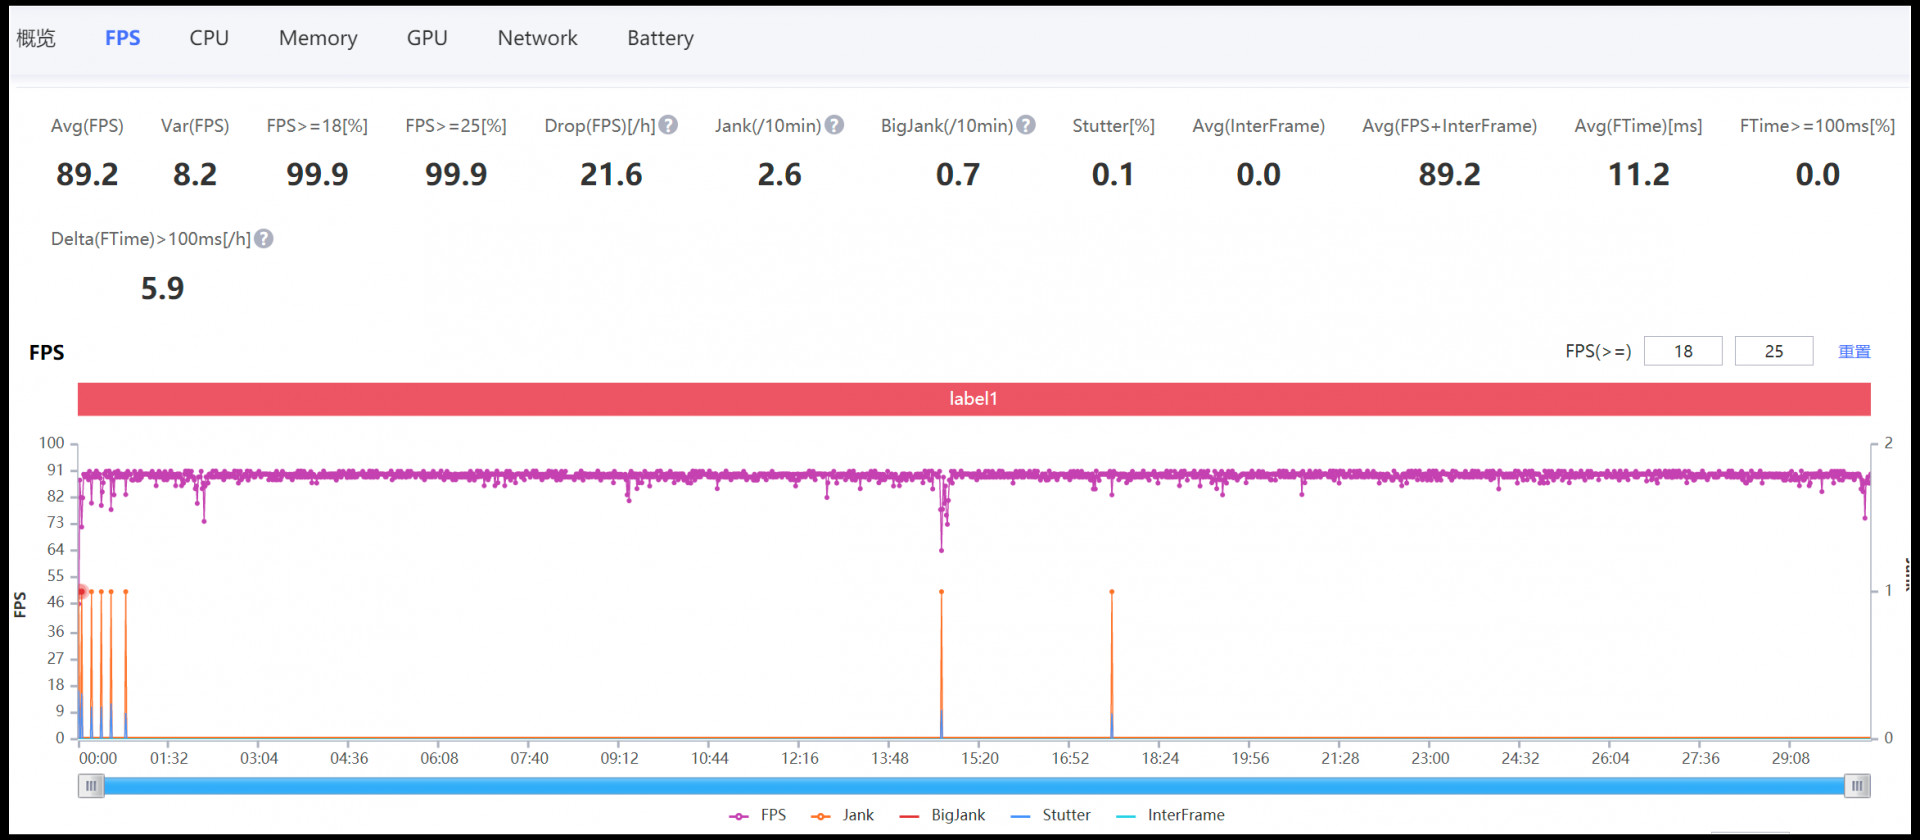Click help icon next to Drop(FPS)[/h]
The width and height of the screenshot is (1920, 840).
pos(669,125)
